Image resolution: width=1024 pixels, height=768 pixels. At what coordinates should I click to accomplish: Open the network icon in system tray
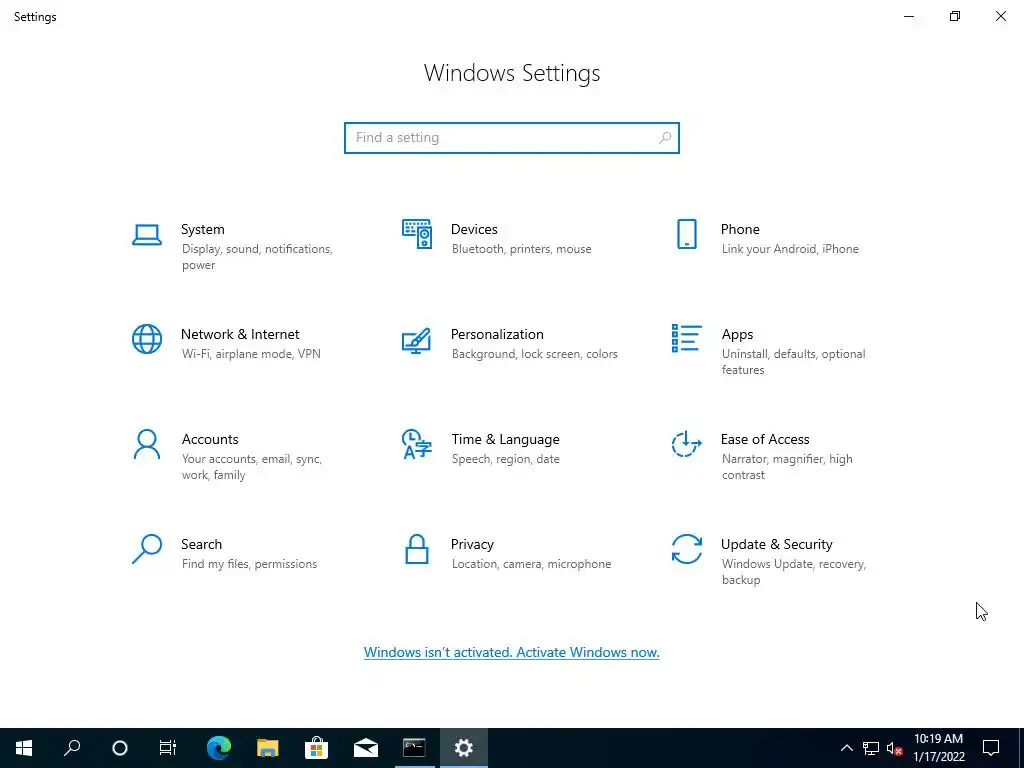click(x=871, y=748)
